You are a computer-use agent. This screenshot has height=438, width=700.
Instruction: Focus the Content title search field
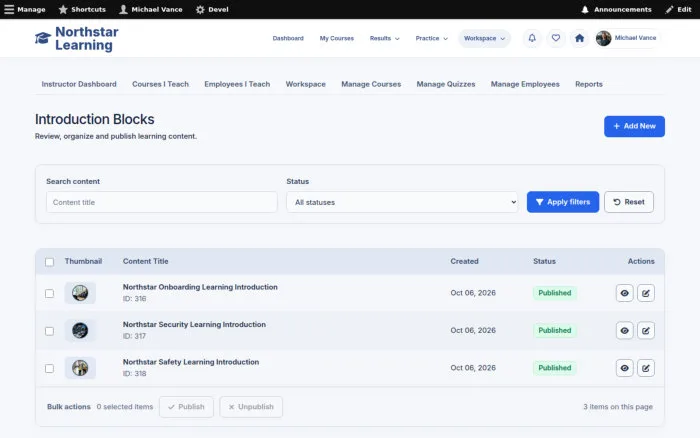162,202
